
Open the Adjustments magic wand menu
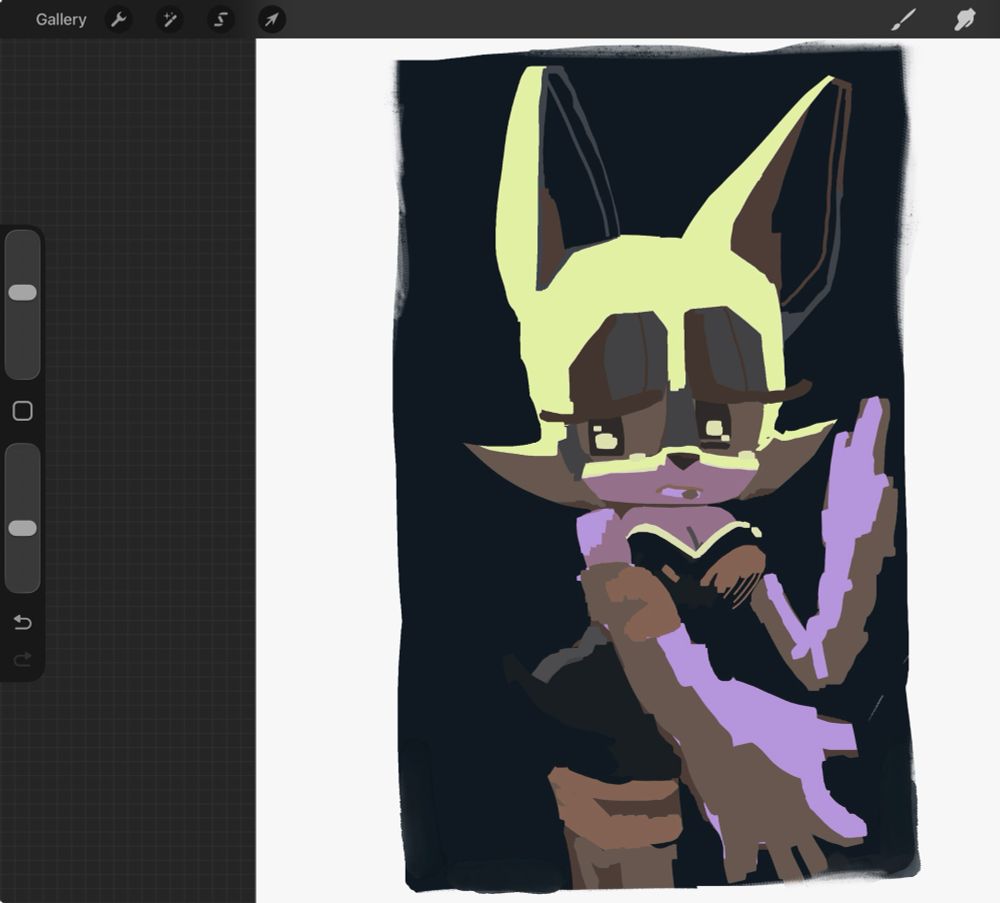[x=170, y=20]
